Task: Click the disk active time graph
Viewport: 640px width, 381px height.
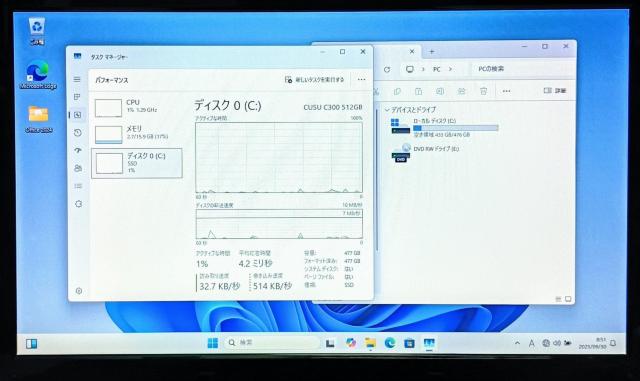Action: 279,157
